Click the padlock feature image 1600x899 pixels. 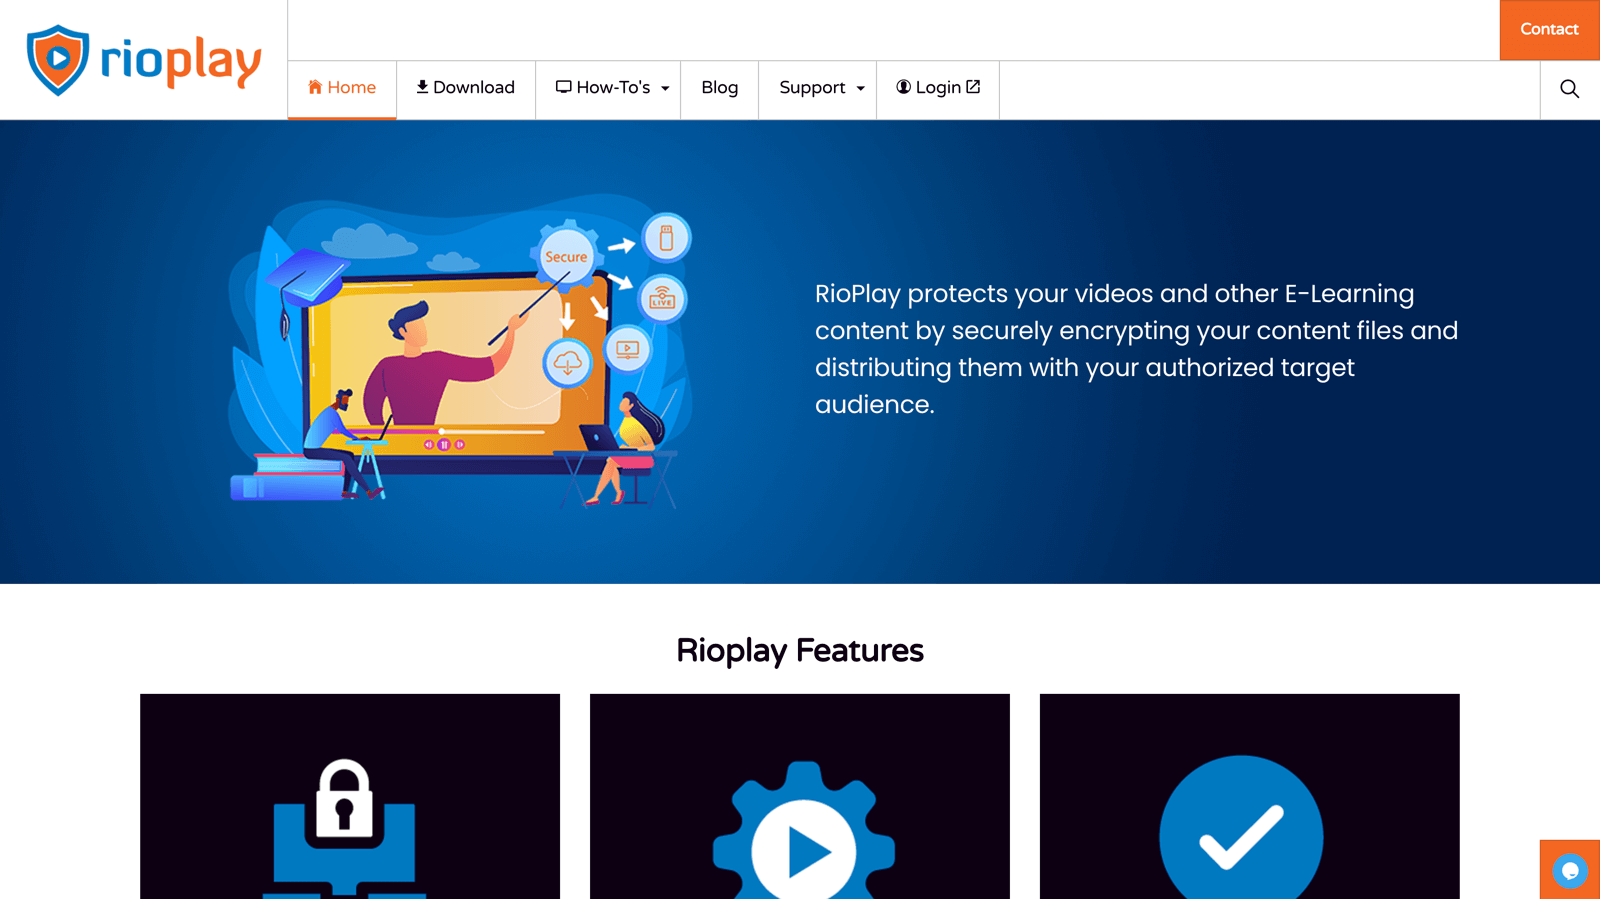pyautogui.click(x=350, y=796)
